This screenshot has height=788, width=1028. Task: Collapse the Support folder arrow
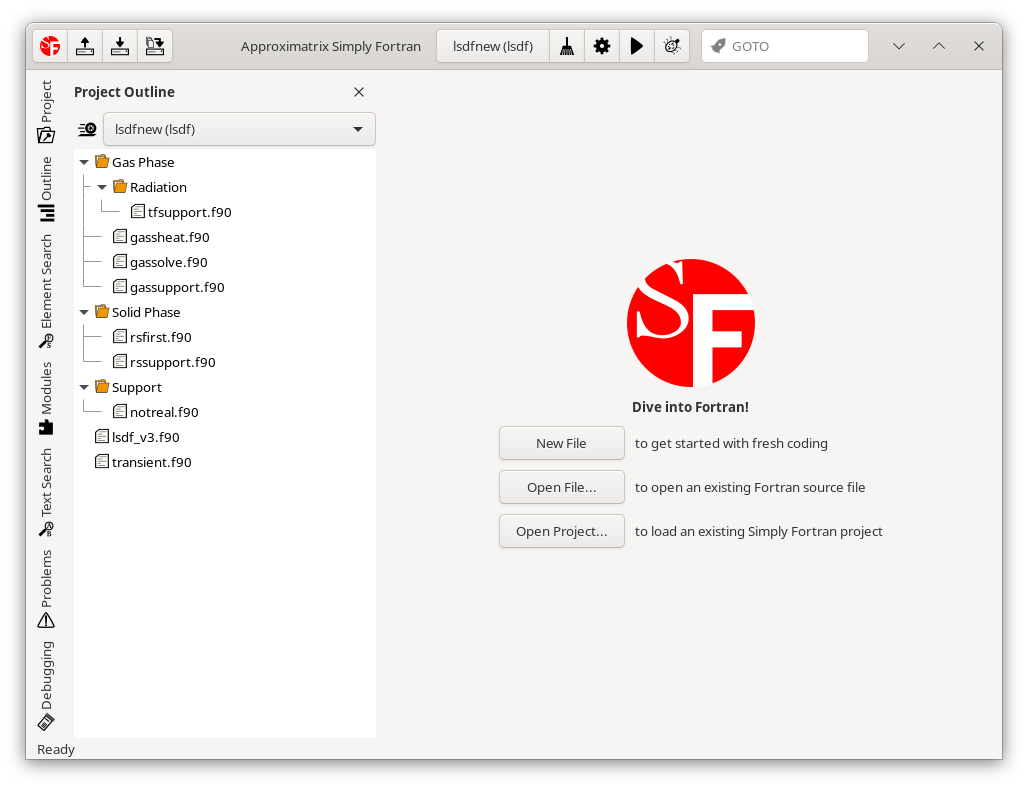(x=84, y=387)
